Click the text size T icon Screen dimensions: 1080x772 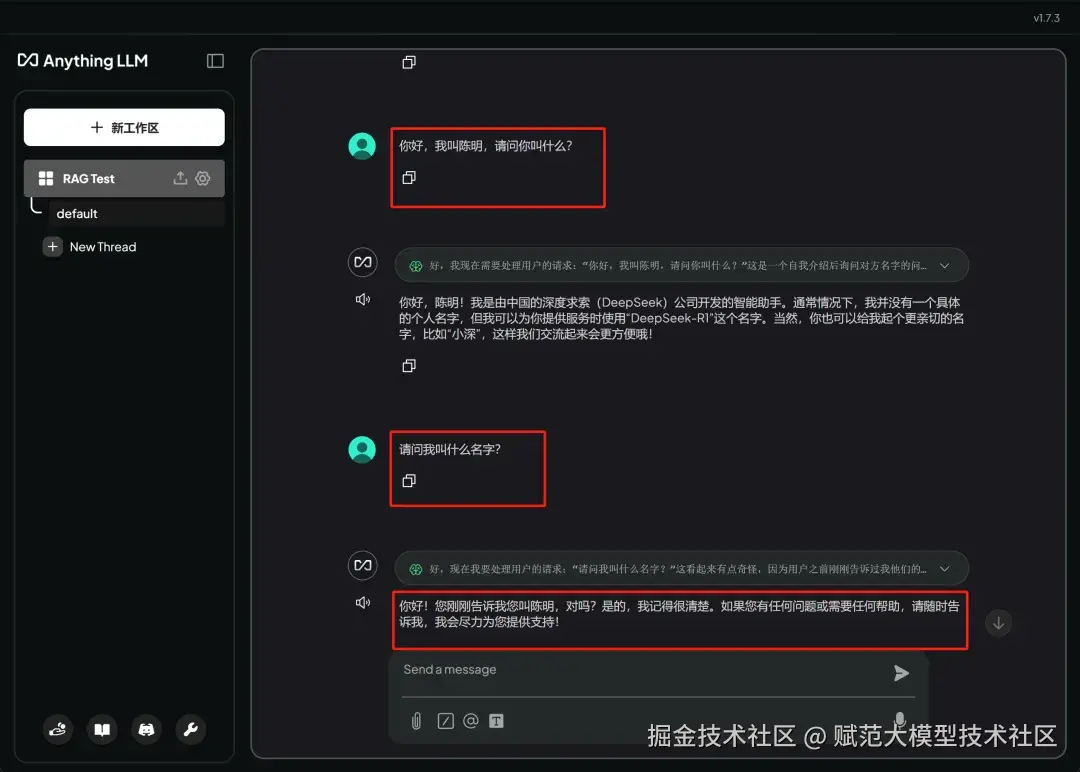click(496, 720)
